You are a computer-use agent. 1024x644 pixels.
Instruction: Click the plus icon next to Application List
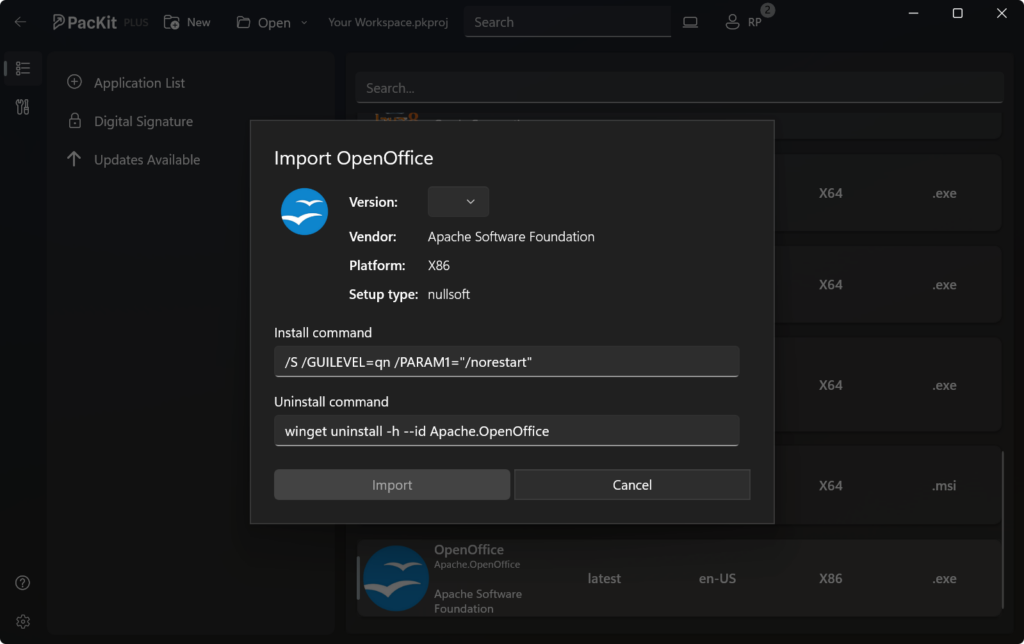point(74,82)
